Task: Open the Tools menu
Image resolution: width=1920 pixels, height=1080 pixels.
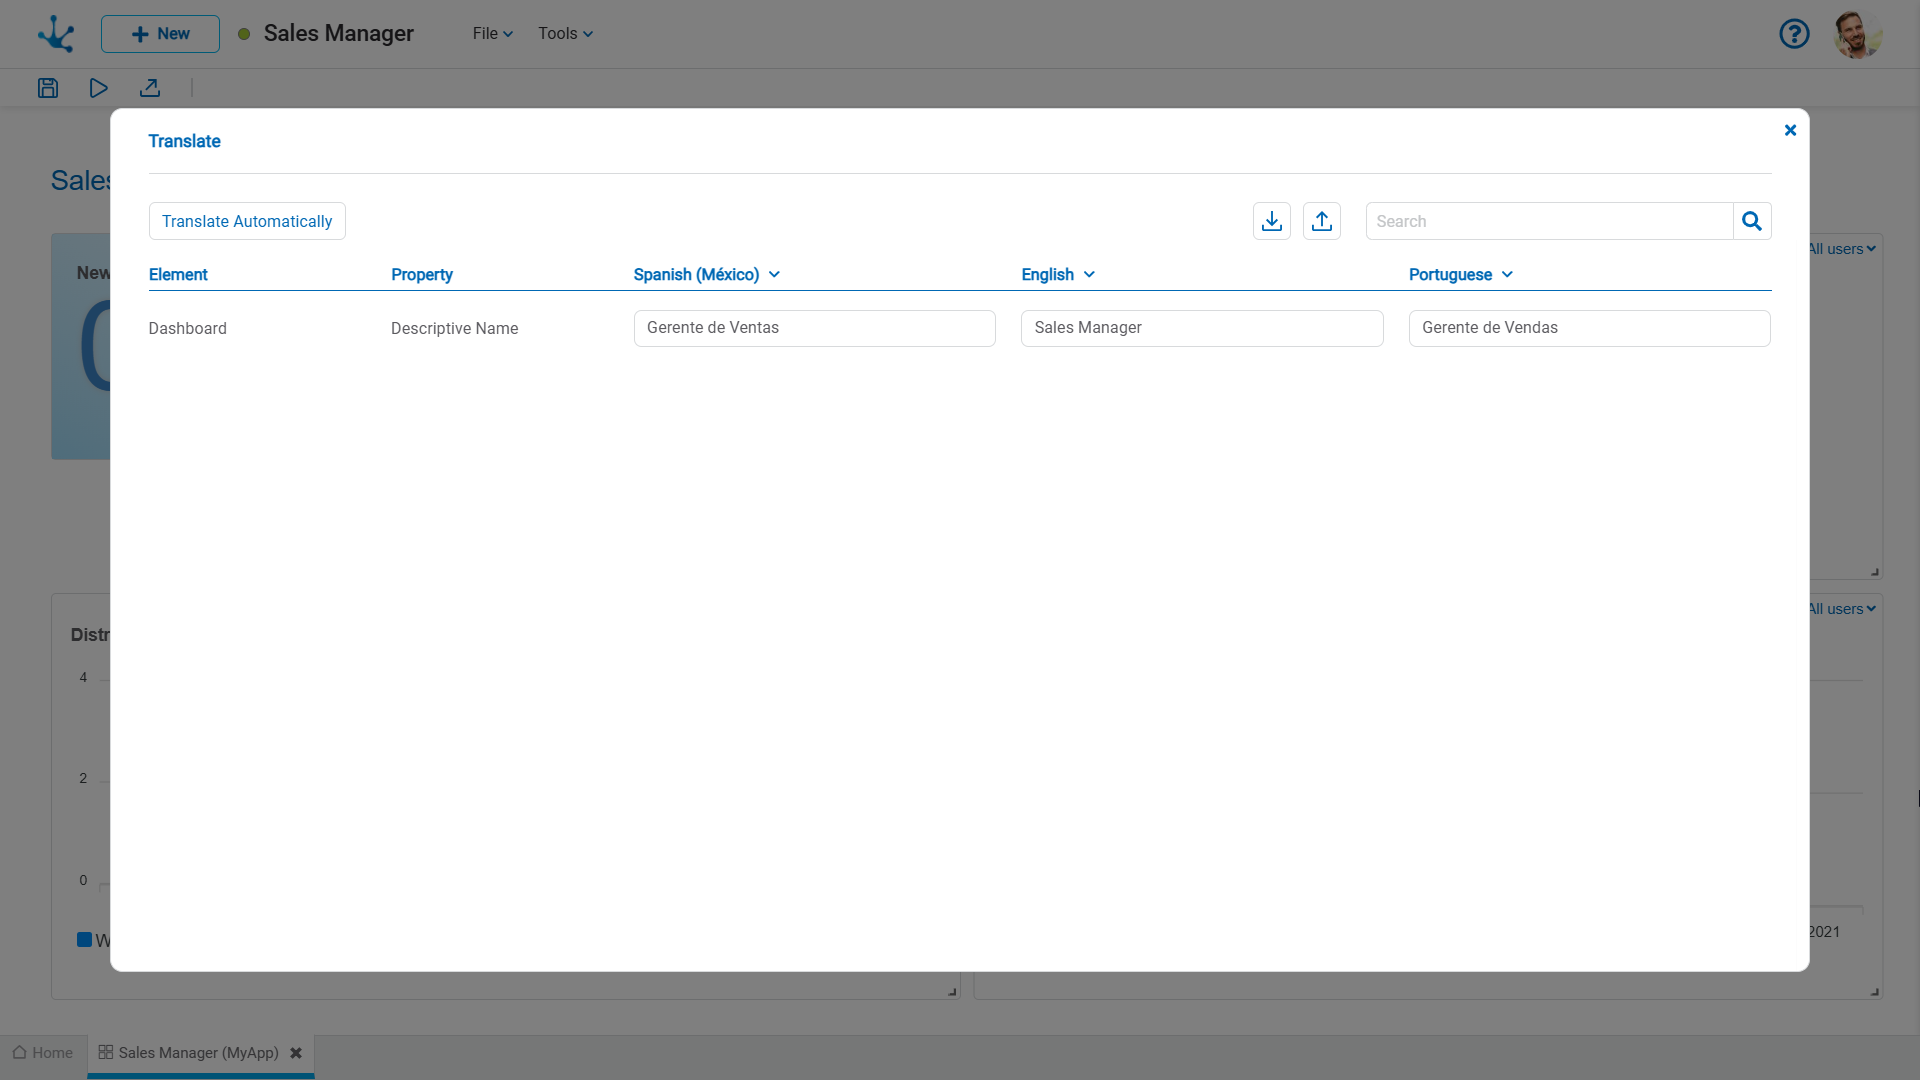Action: tap(565, 34)
